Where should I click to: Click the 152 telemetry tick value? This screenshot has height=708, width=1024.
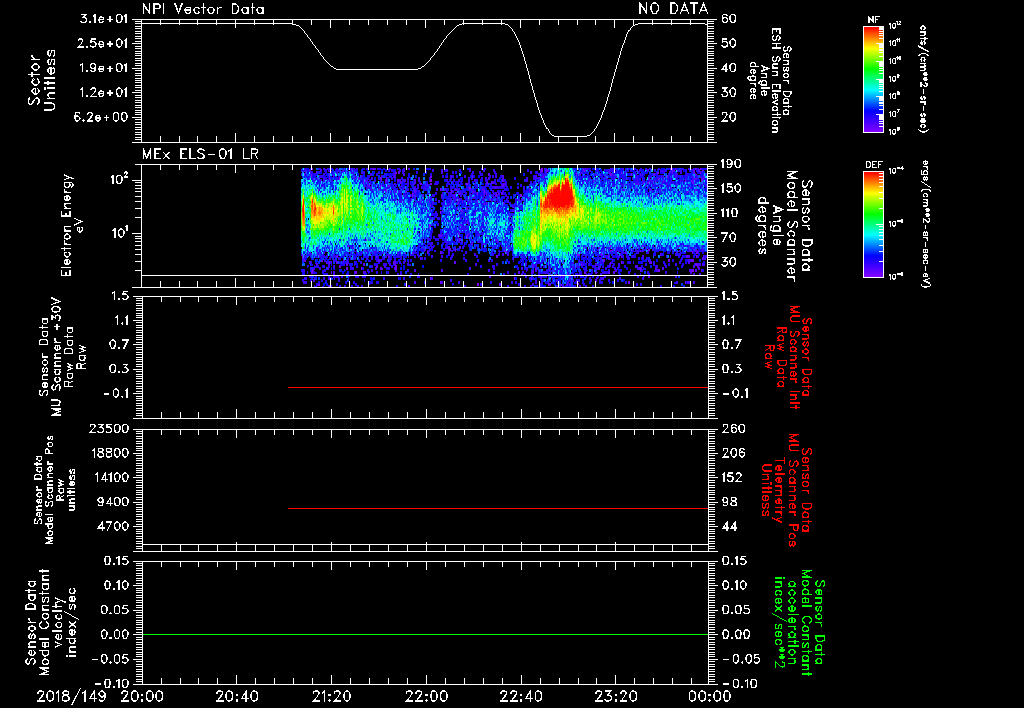click(x=733, y=477)
